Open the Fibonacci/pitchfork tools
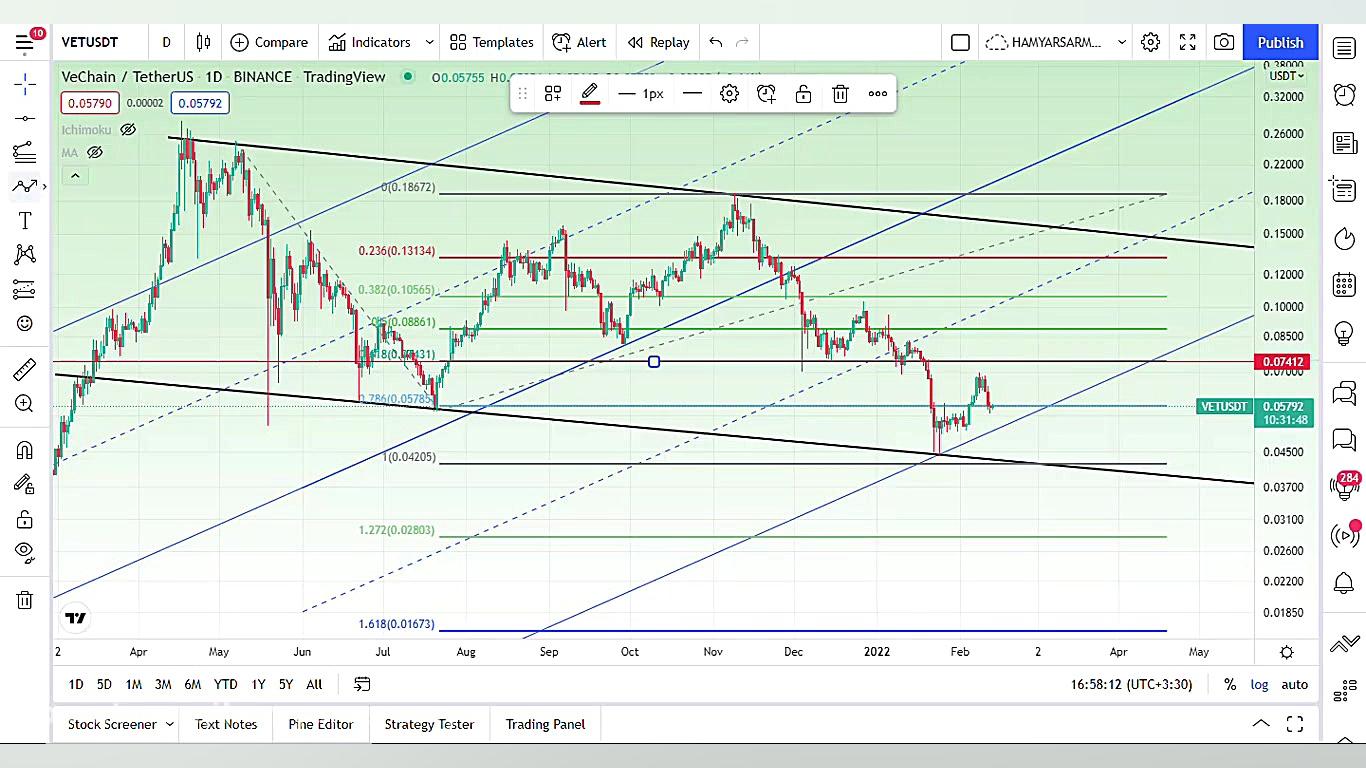Screen dimensions: 1366x768 coord(25,152)
